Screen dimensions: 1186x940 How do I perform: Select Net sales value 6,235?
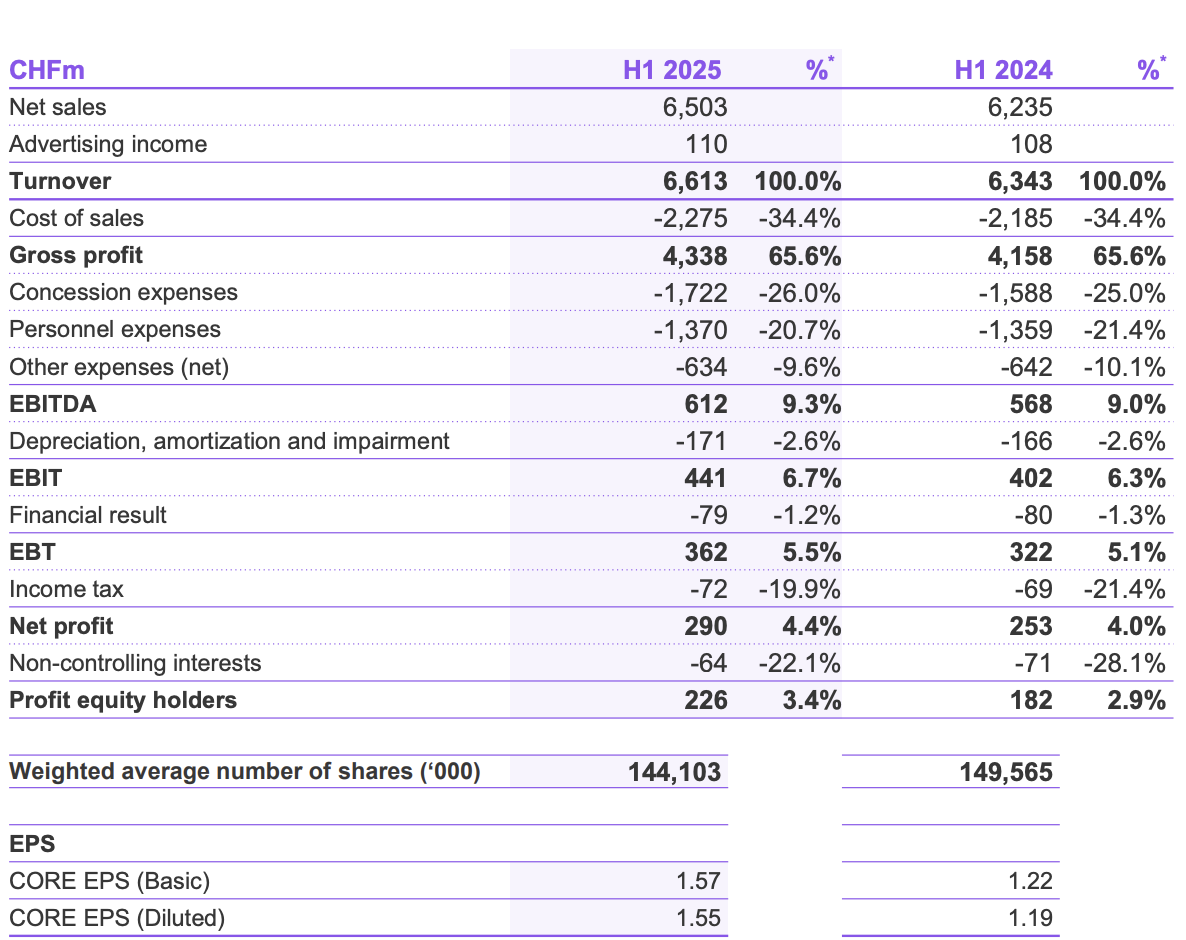coord(1020,107)
